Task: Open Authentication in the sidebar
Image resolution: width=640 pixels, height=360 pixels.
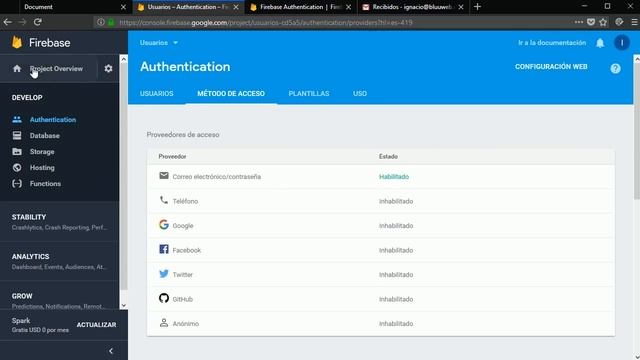Action: [53, 120]
